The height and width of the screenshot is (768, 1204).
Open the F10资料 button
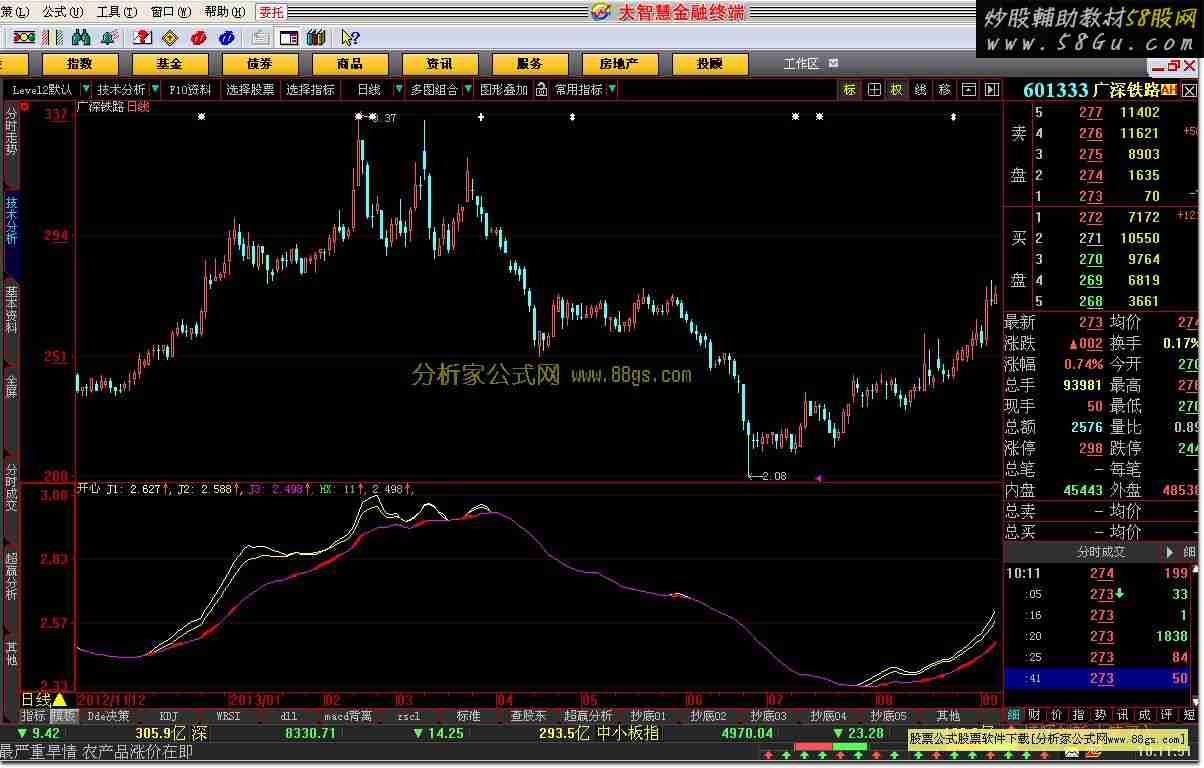tap(190, 89)
